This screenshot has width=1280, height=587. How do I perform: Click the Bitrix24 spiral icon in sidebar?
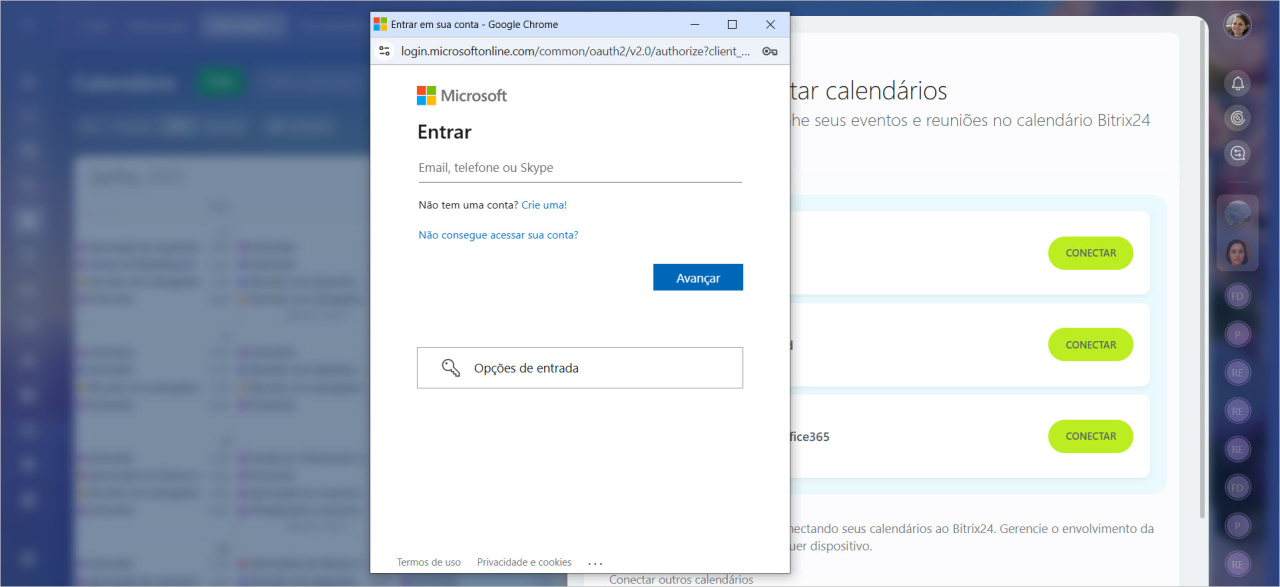[x=1238, y=118]
